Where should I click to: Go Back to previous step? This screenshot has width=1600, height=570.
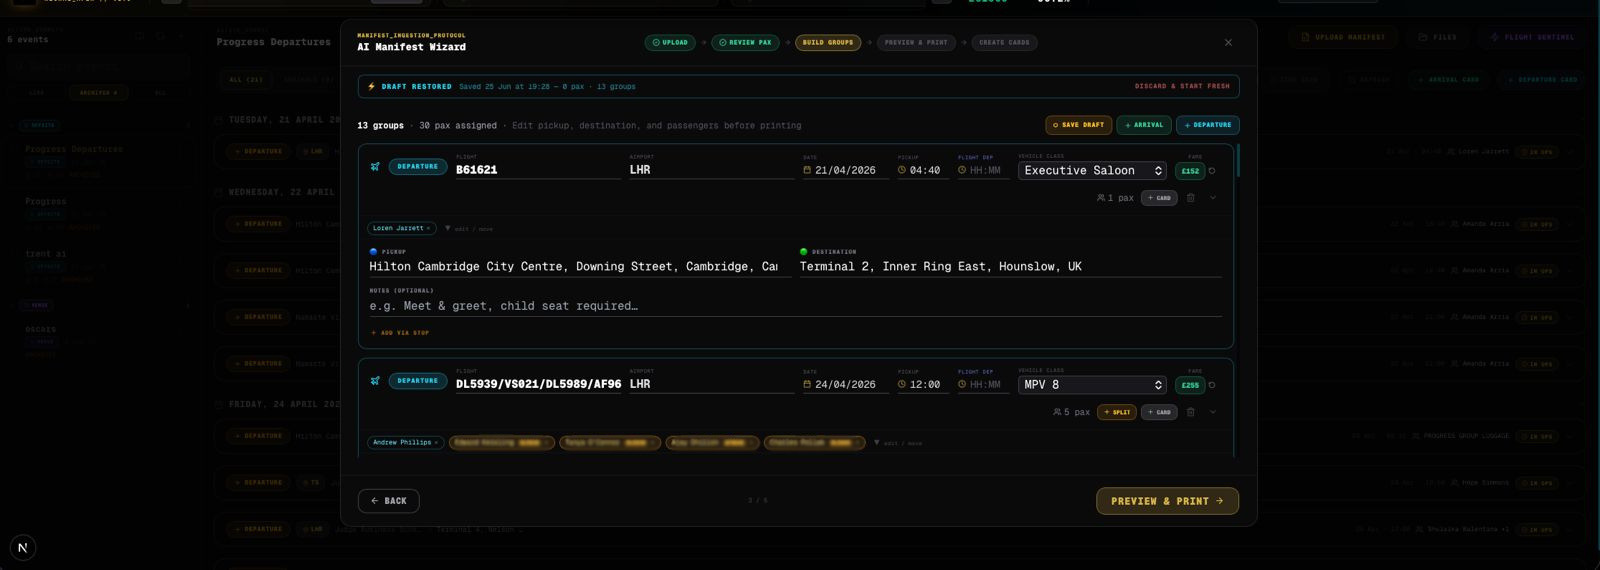click(389, 501)
